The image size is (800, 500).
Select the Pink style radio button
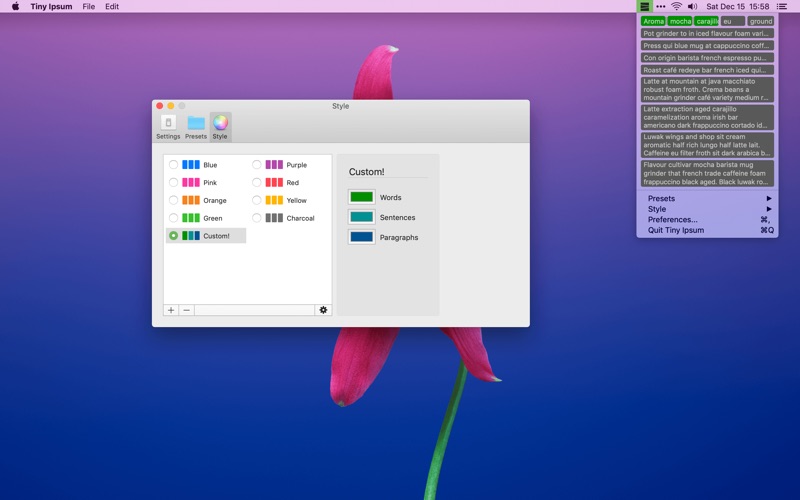pyautogui.click(x=173, y=182)
